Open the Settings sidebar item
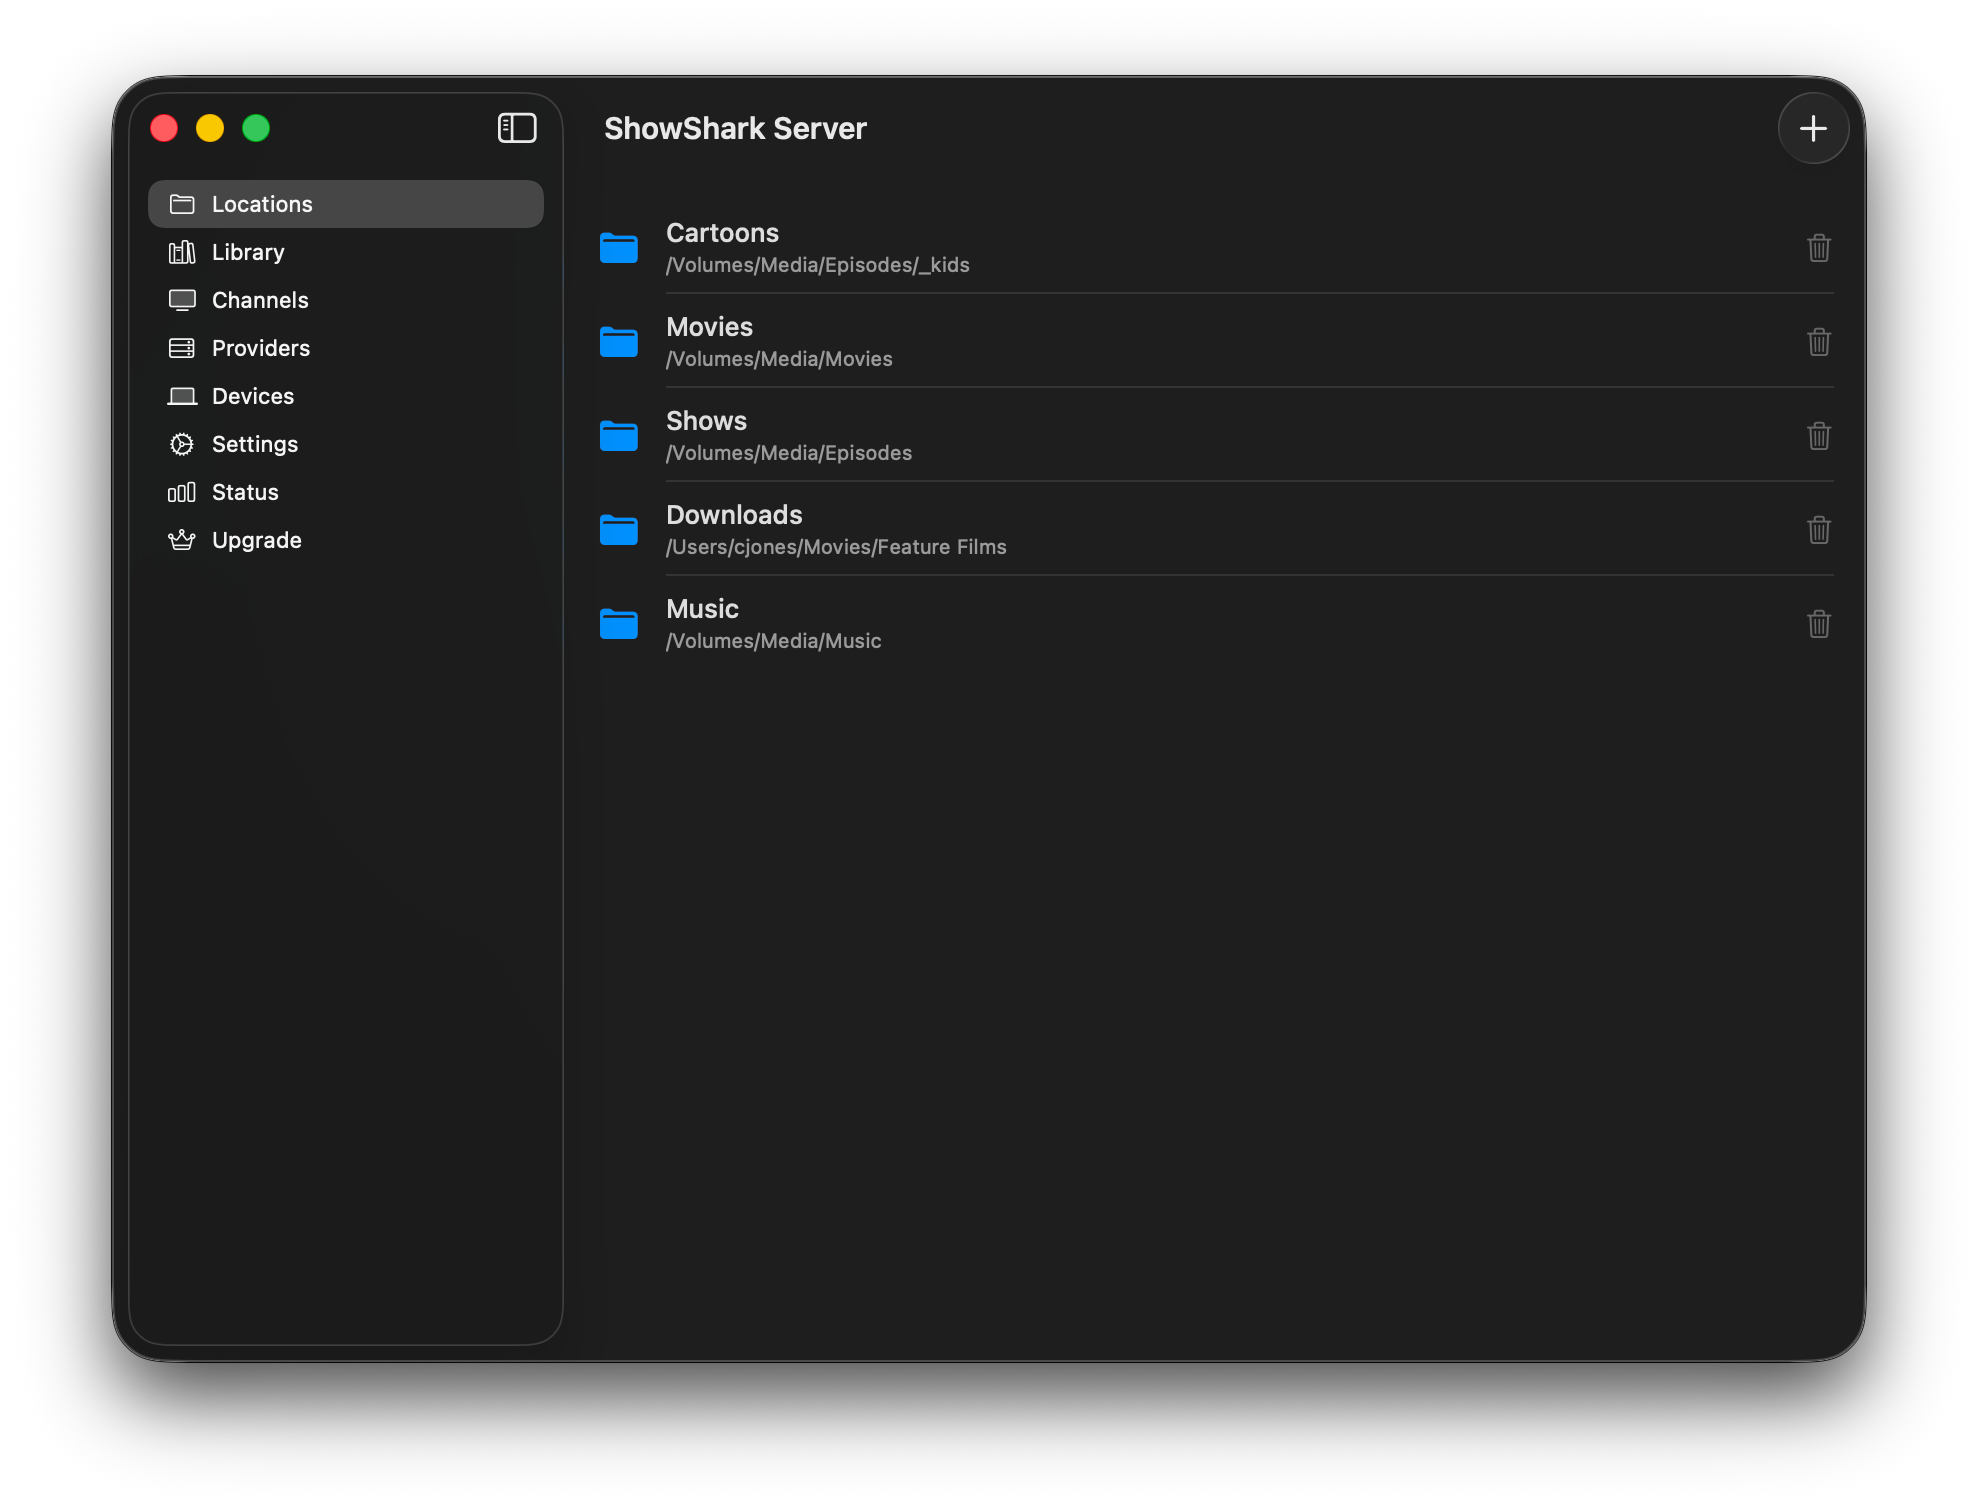Screen dimensions: 1978x1510 pos(254,444)
